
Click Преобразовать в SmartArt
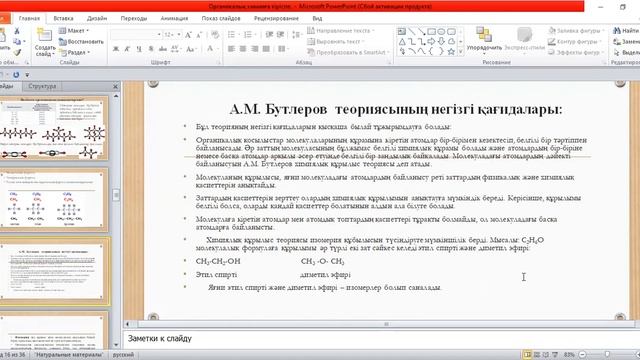point(348,52)
